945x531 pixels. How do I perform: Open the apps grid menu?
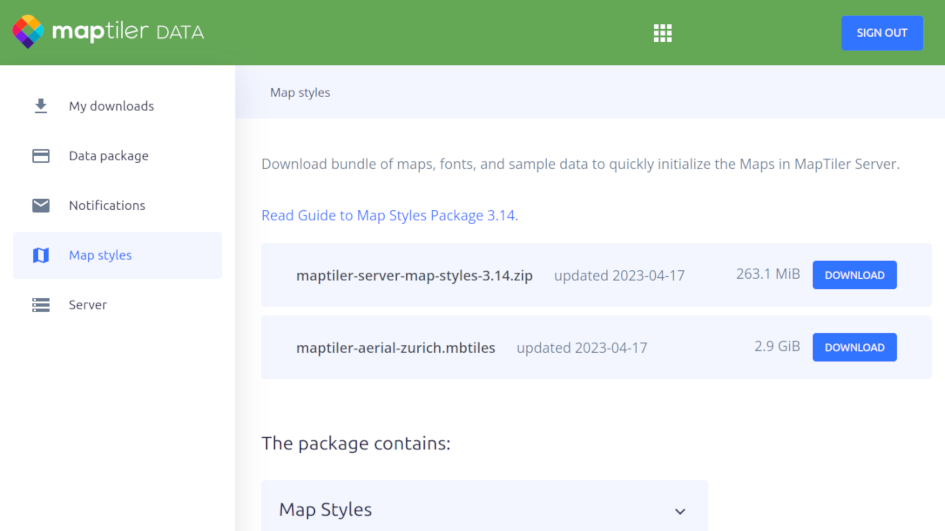663,33
